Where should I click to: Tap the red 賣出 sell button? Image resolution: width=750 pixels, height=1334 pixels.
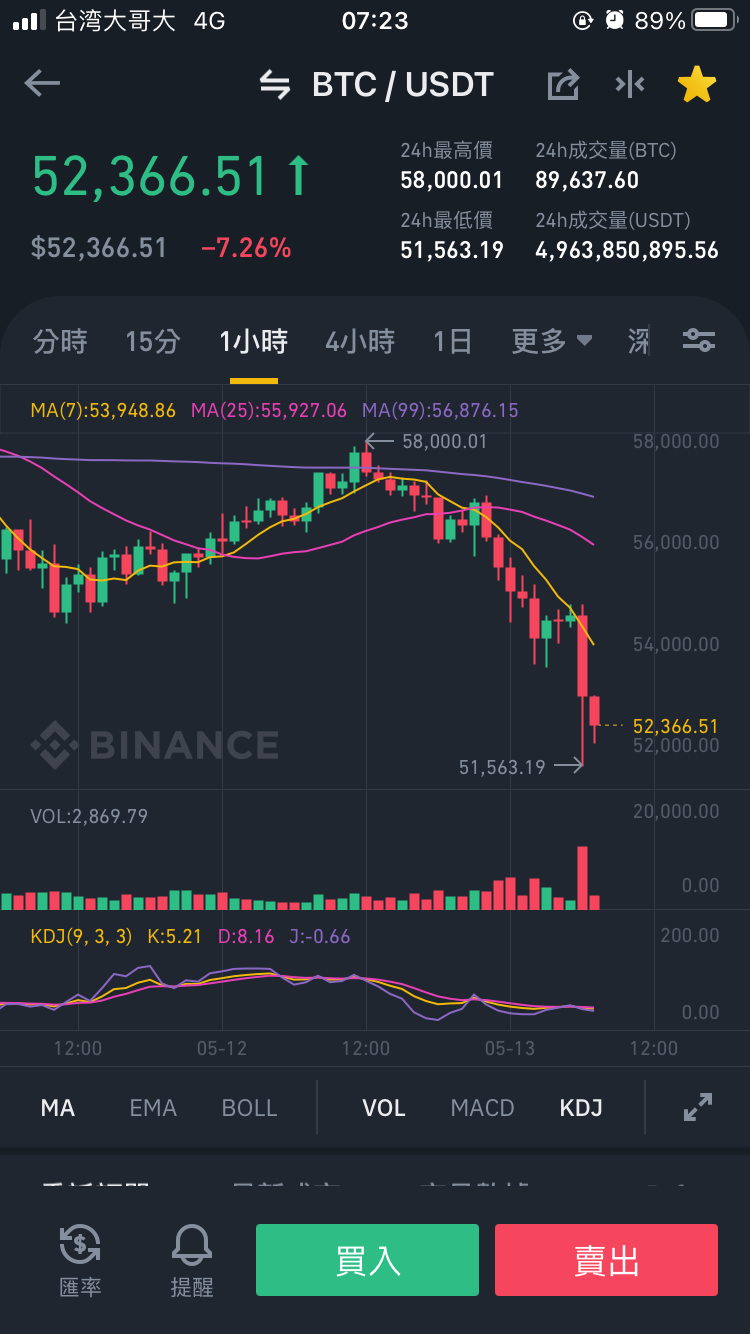(x=606, y=1260)
